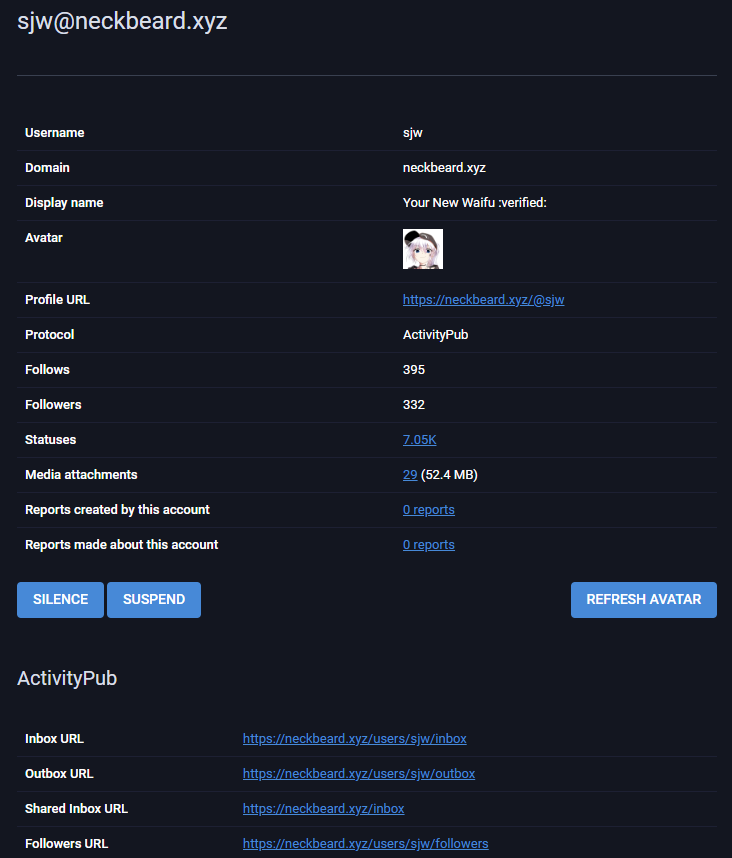Screen dimensions: 732x858
Task: Select the protocol value ActivityPub
Action: click(x=435, y=335)
